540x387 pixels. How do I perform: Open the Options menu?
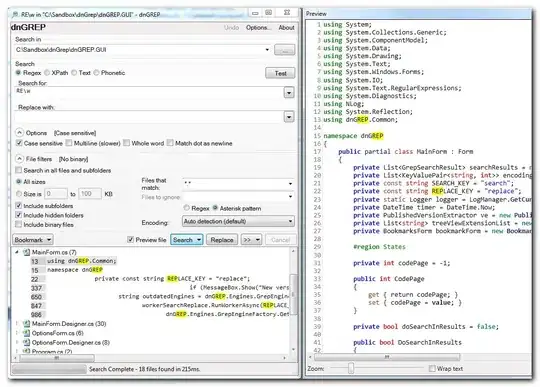258,28
